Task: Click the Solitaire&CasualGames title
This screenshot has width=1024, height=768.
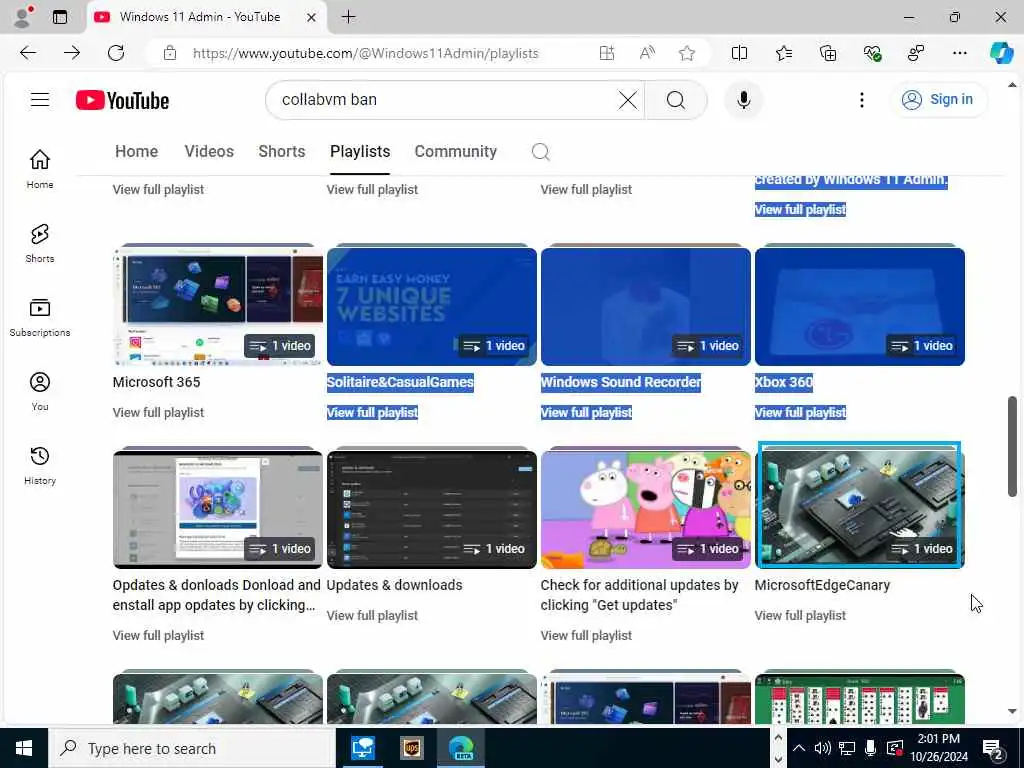Action: click(400, 383)
